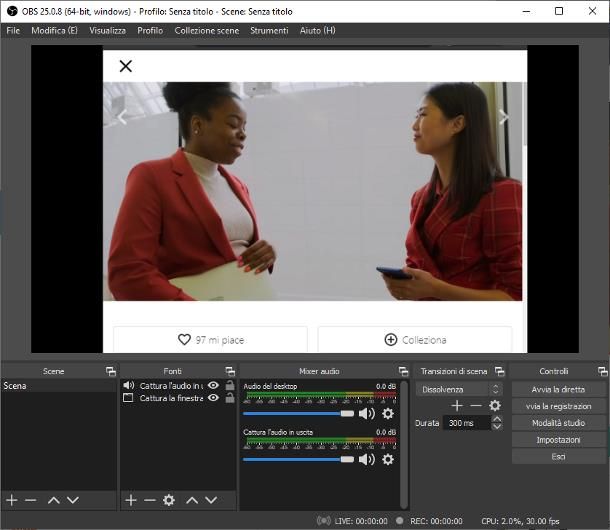Undock the Fonti panel with popout icon

tap(230, 371)
